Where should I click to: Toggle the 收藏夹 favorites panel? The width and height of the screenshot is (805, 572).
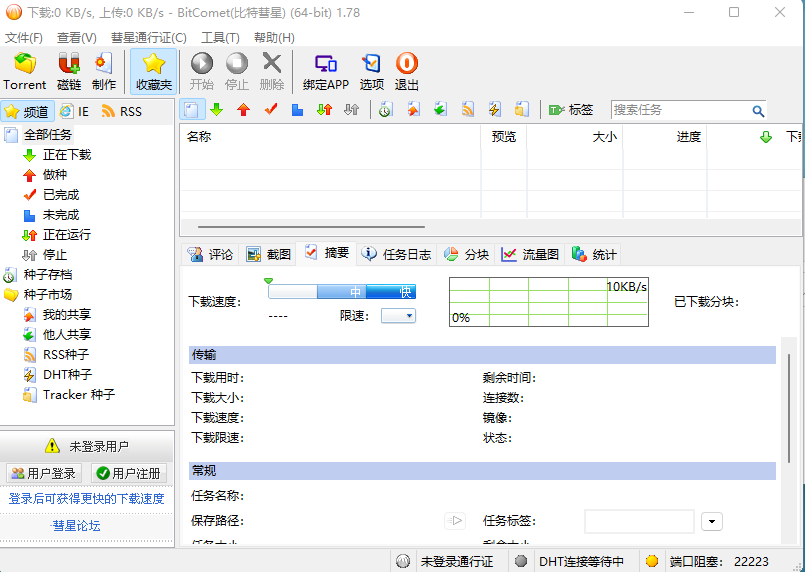tap(154, 72)
